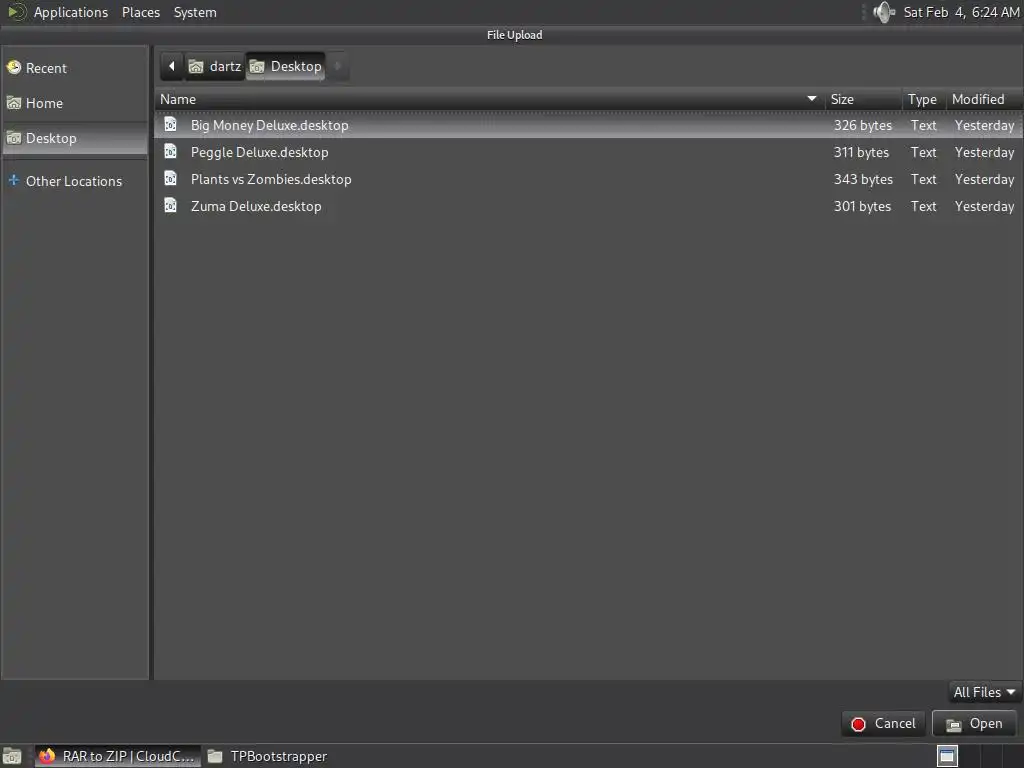Click the Big Money Deluxe.desktop file icon
The image size is (1024, 768).
[170, 124]
